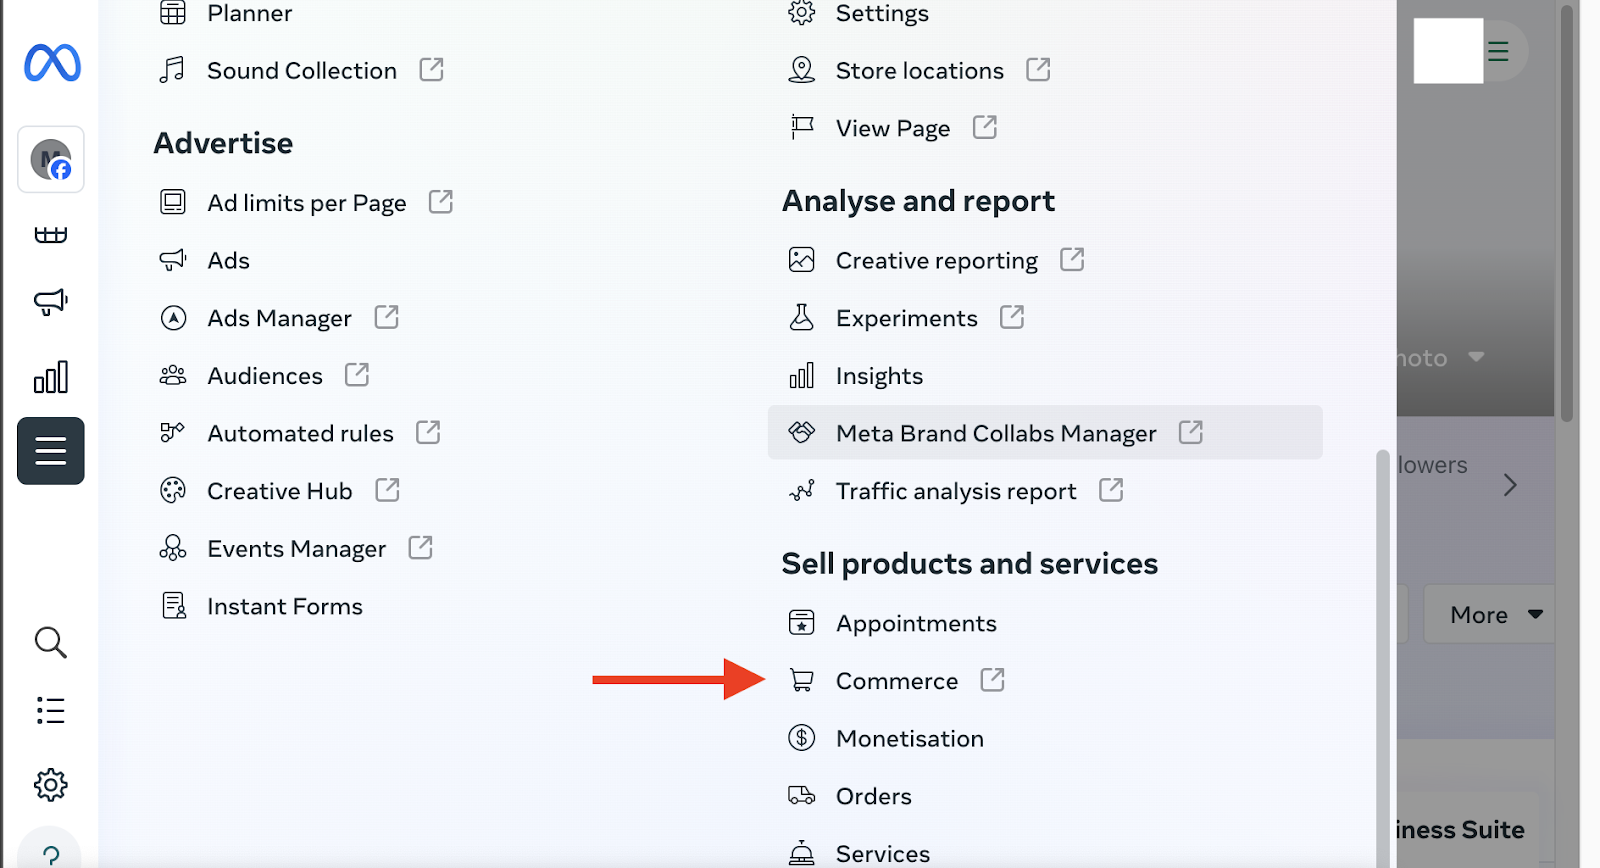Open the Facebook page profile avatar
Viewport: 1600px width, 868px height.
[51, 159]
